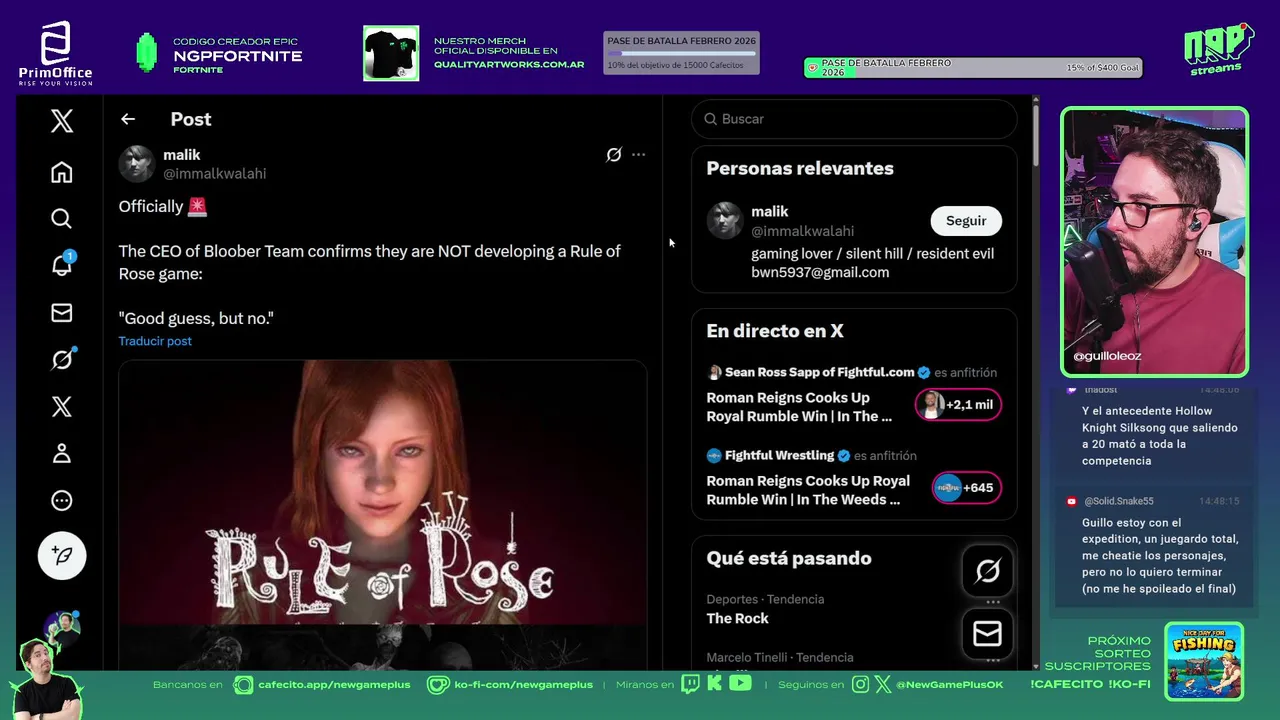Open The Rock trend
The height and width of the screenshot is (720, 1280).
tap(738, 619)
